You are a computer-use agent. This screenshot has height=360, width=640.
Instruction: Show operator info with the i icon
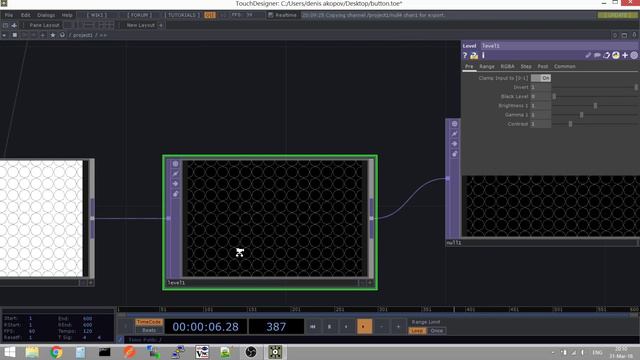(483, 56)
